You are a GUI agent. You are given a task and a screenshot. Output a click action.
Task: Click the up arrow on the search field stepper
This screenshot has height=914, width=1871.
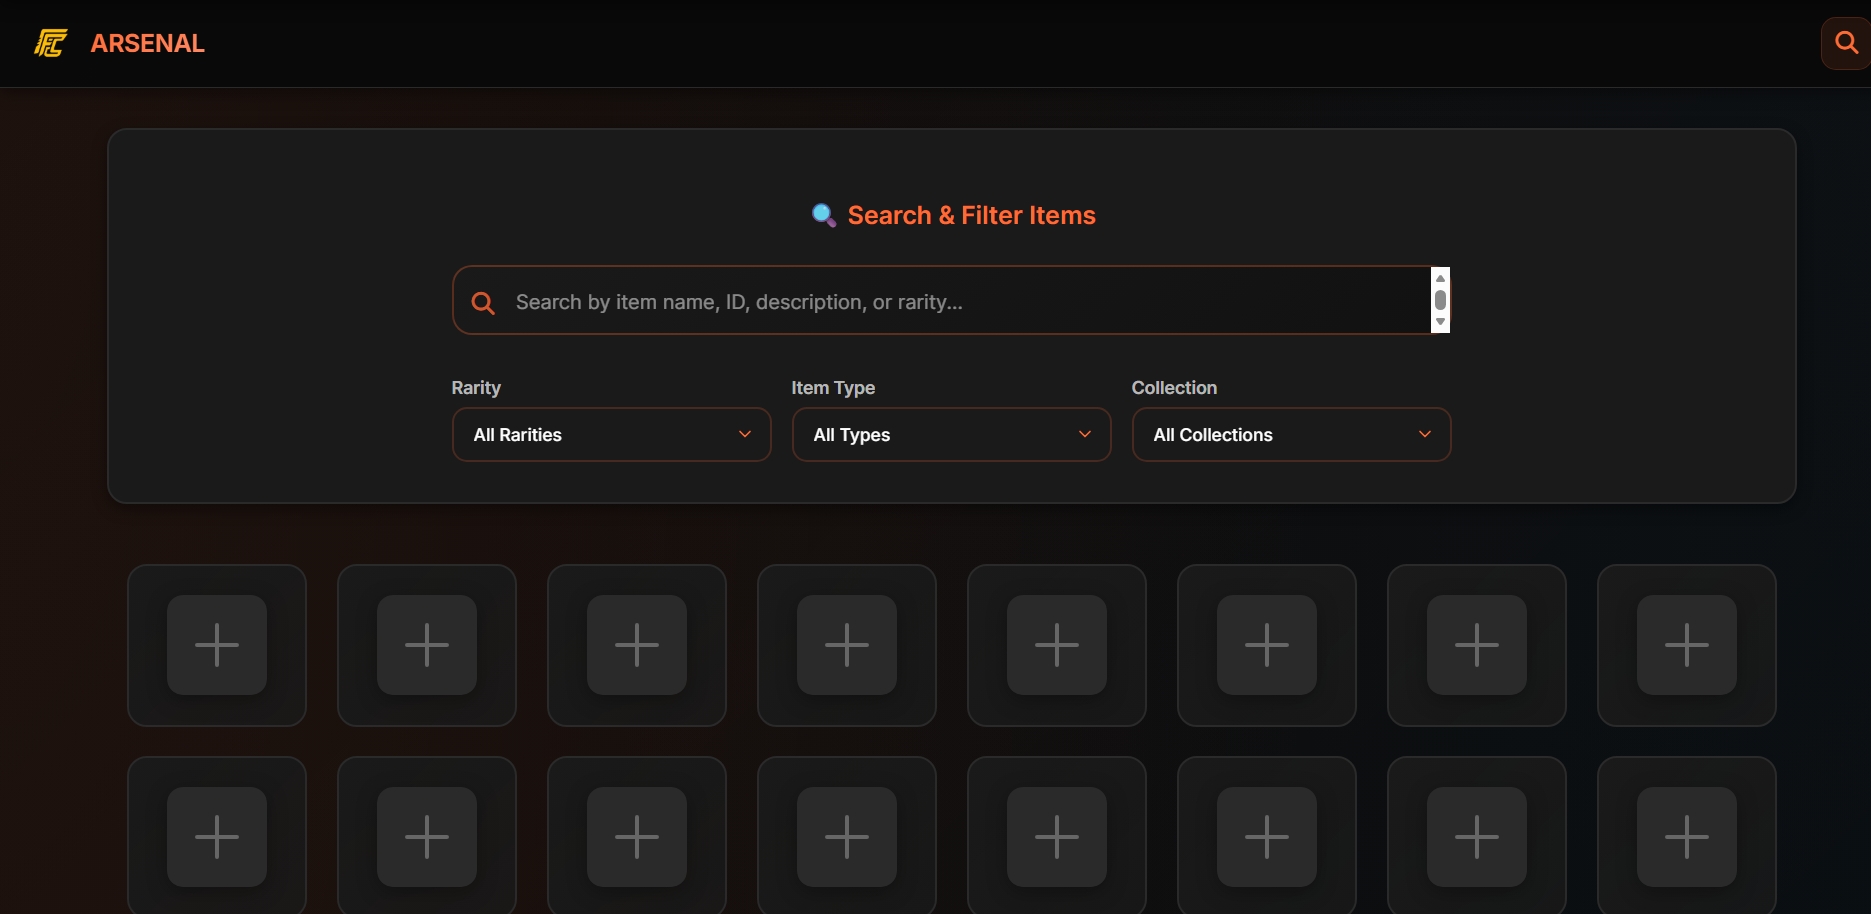coord(1440,278)
